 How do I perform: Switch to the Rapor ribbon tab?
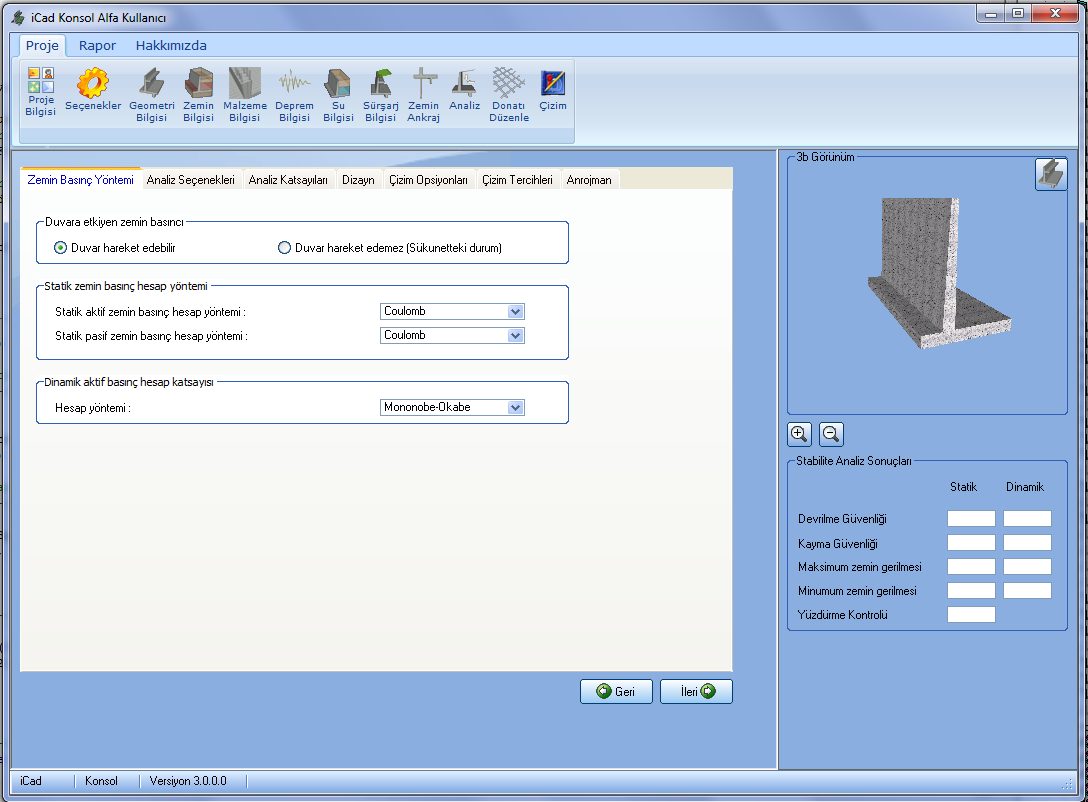tap(97, 46)
